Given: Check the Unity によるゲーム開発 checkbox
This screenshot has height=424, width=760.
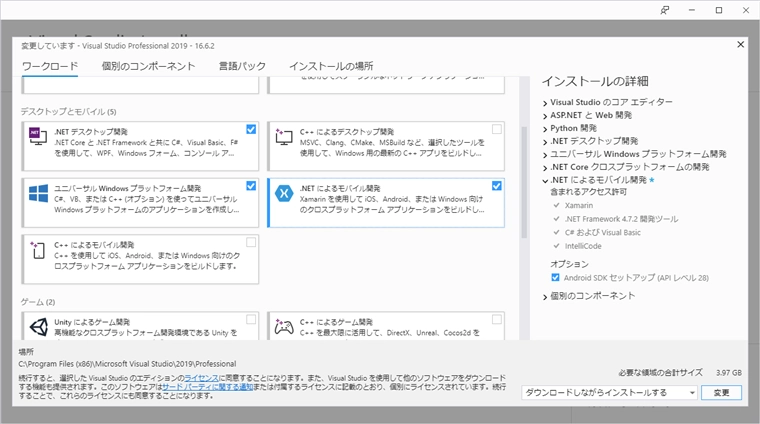Looking at the screenshot, I should 251,319.
